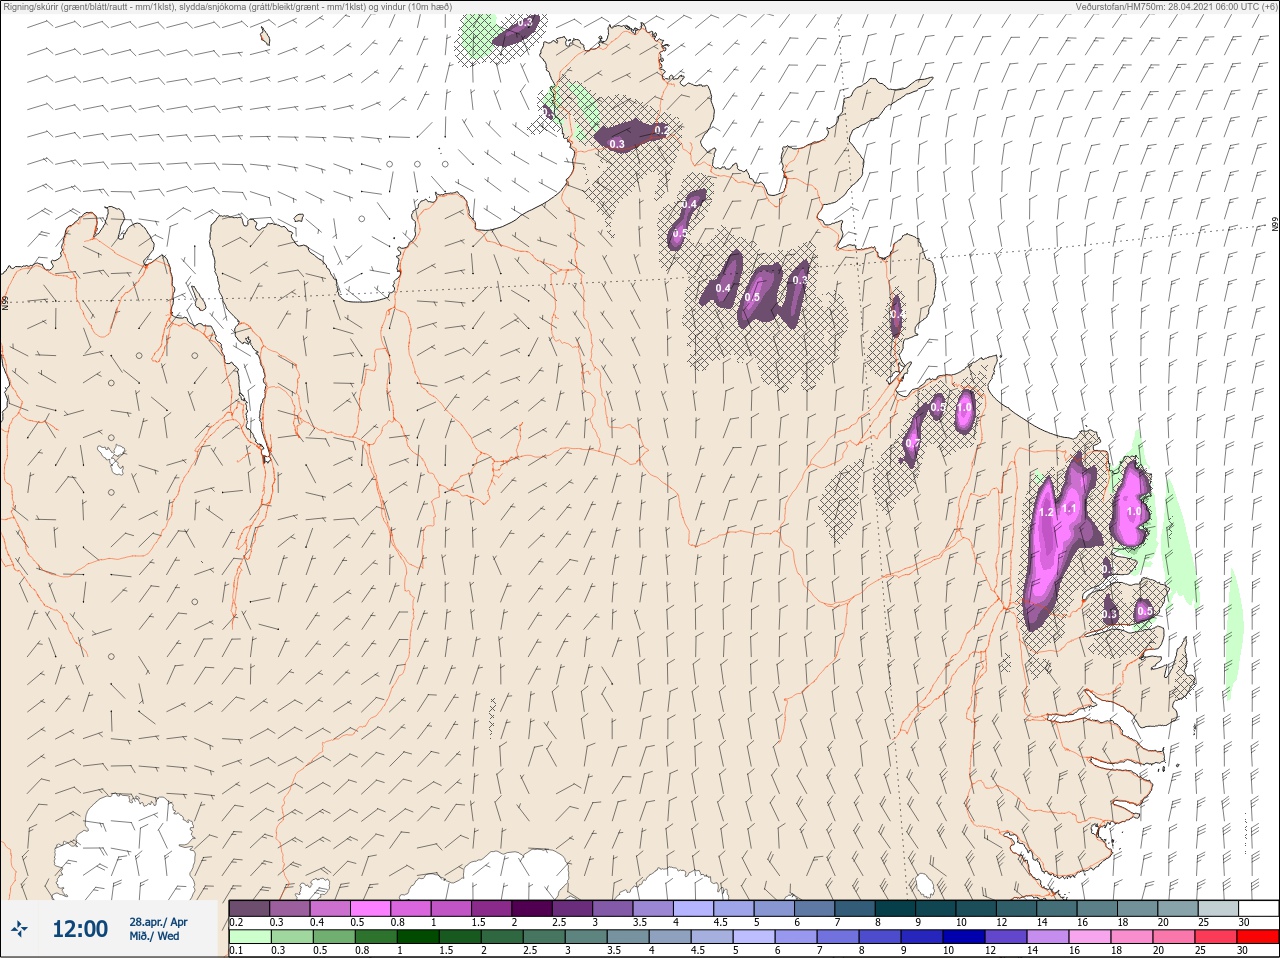Select the dark purple top-row swatch starting at 2
This screenshot has width=1280, height=958.
point(532,908)
